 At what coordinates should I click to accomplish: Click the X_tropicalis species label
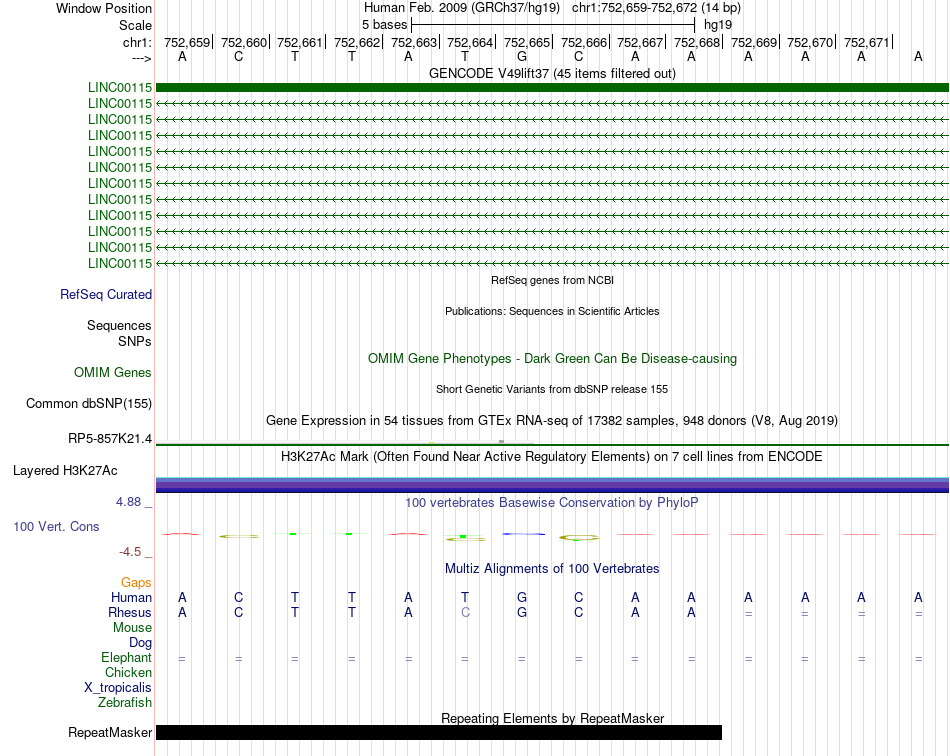click(118, 688)
